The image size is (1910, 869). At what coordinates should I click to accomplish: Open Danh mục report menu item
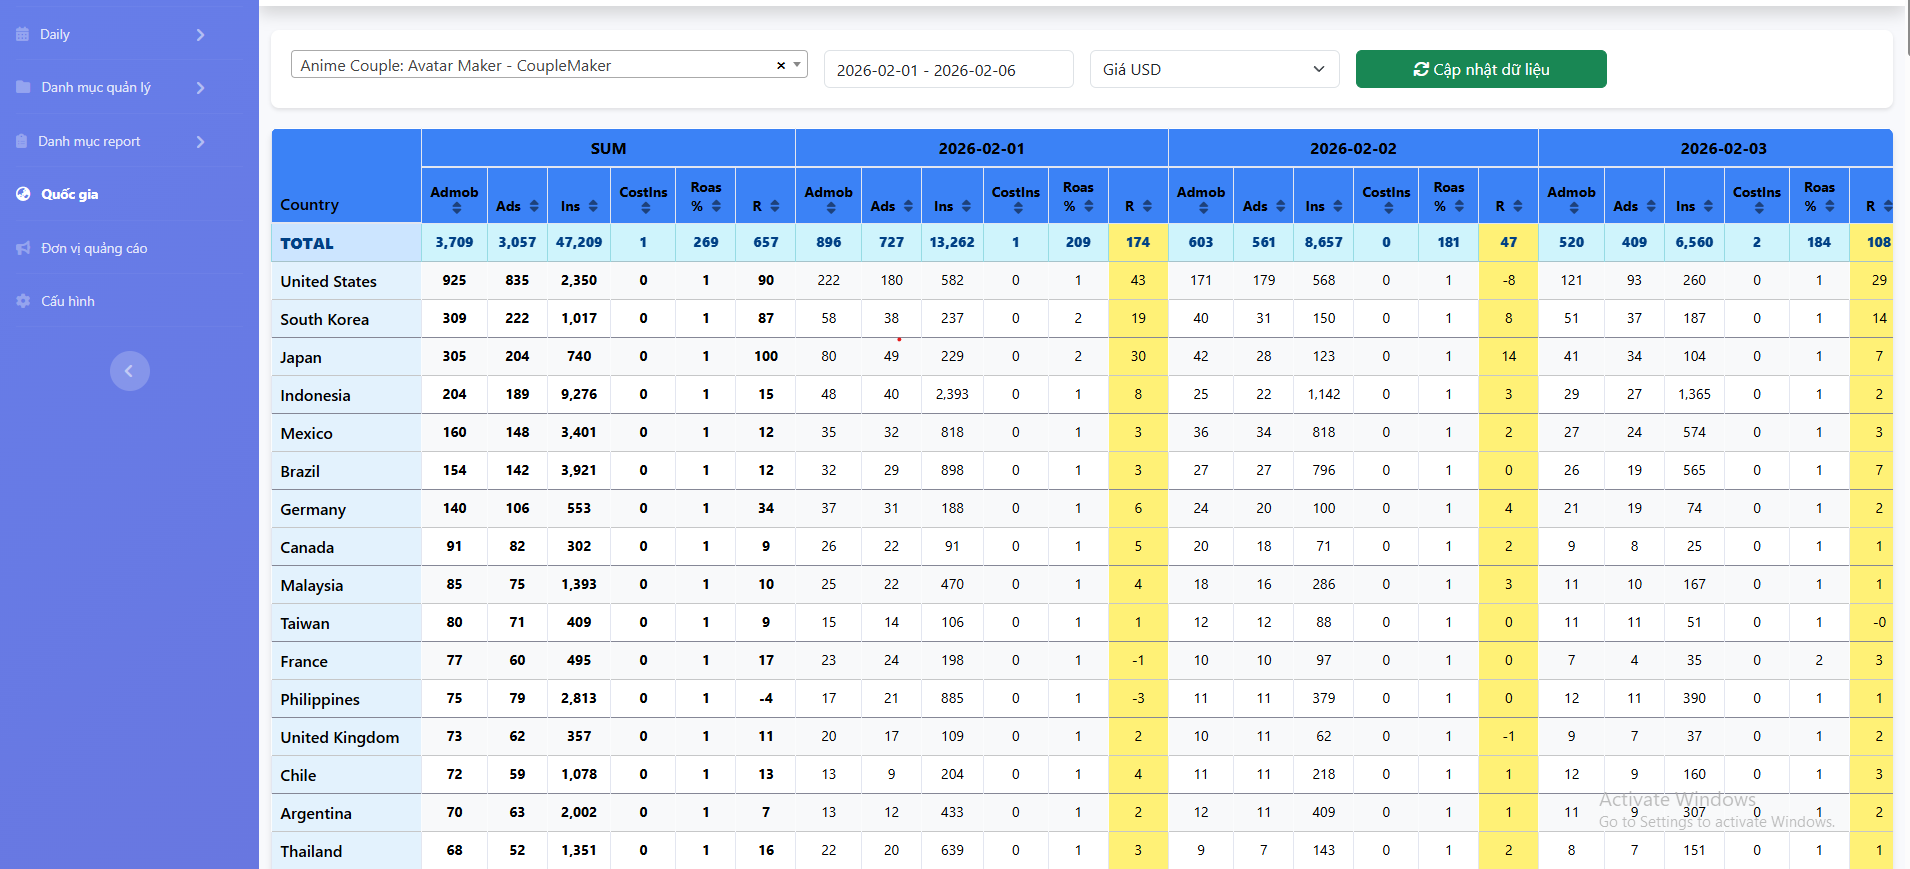(89, 141)
